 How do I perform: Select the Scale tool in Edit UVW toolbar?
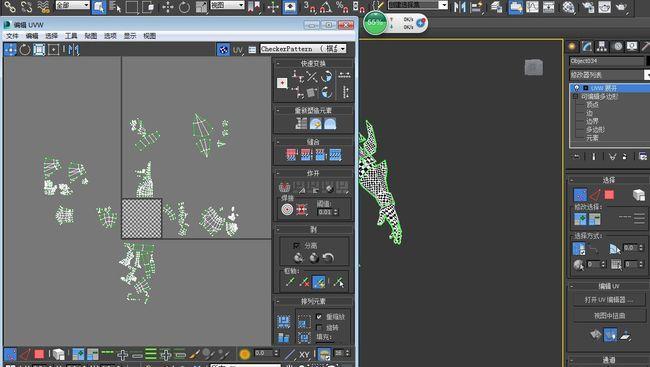click(x=39, y=50)
